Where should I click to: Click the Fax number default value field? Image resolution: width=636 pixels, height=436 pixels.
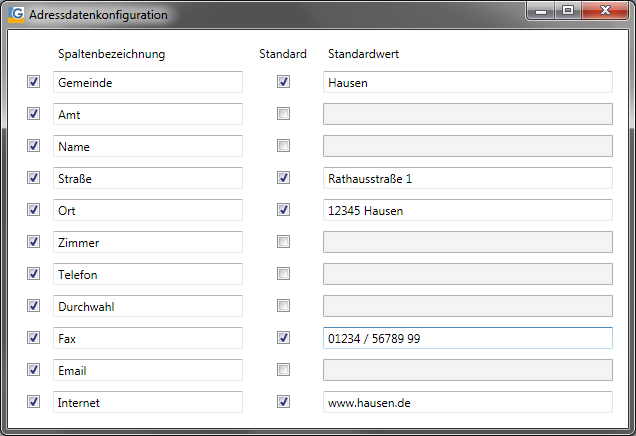(467, 338)
